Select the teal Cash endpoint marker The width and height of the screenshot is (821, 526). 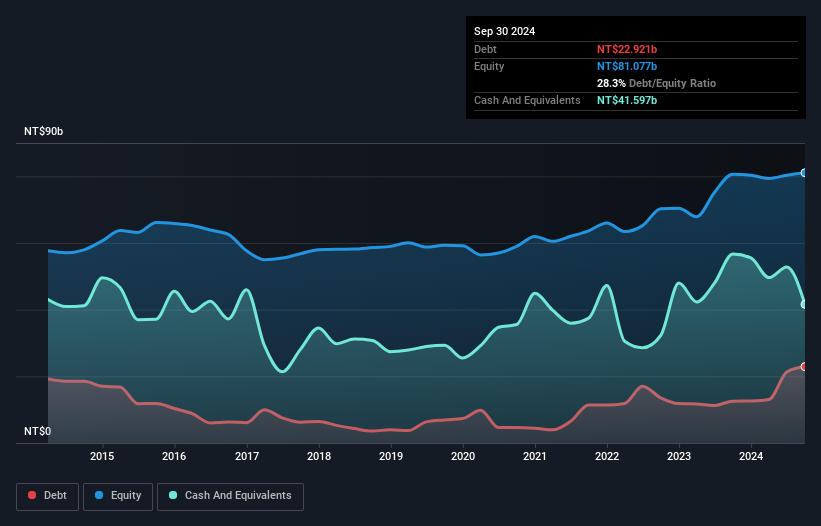(804, 304)
